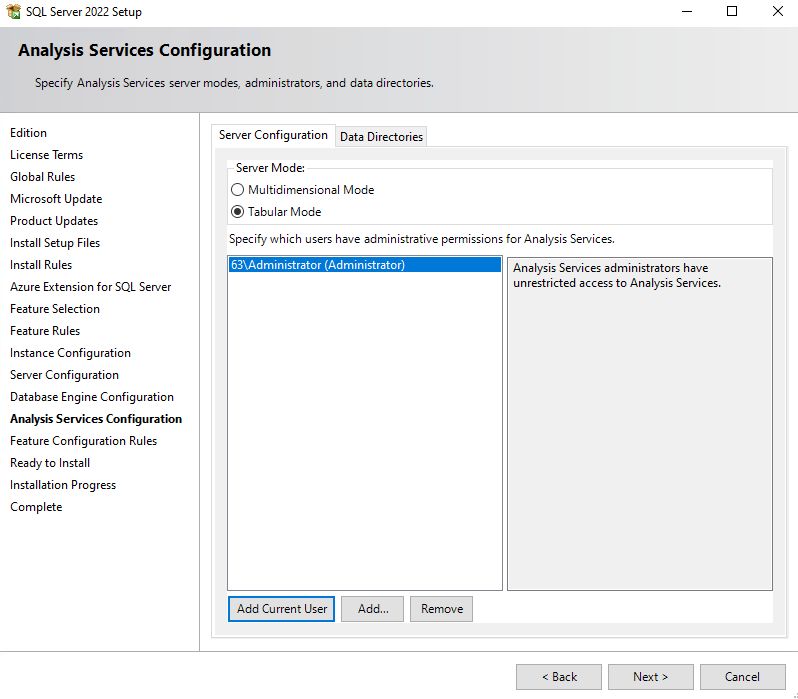Image resolution: width=798 pixels, height=699 pixels.
Task: Click Global Rules in the step list
Action: (x=43, y=177)
